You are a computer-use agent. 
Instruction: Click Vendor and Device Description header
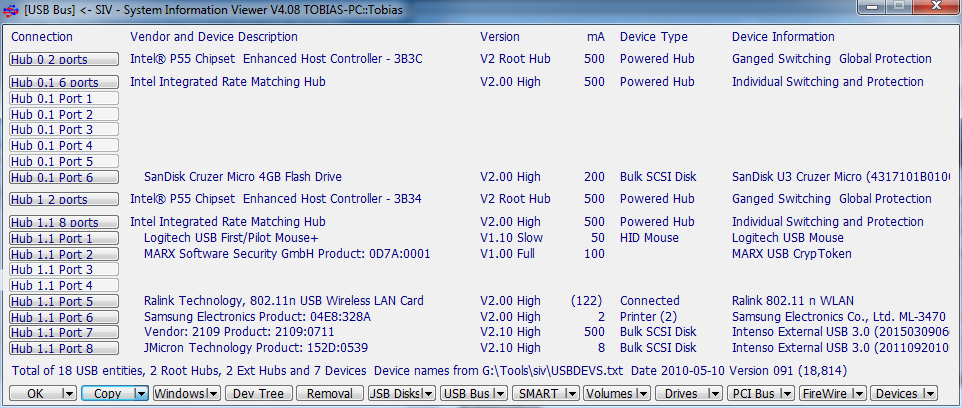[x=214, y=37]
